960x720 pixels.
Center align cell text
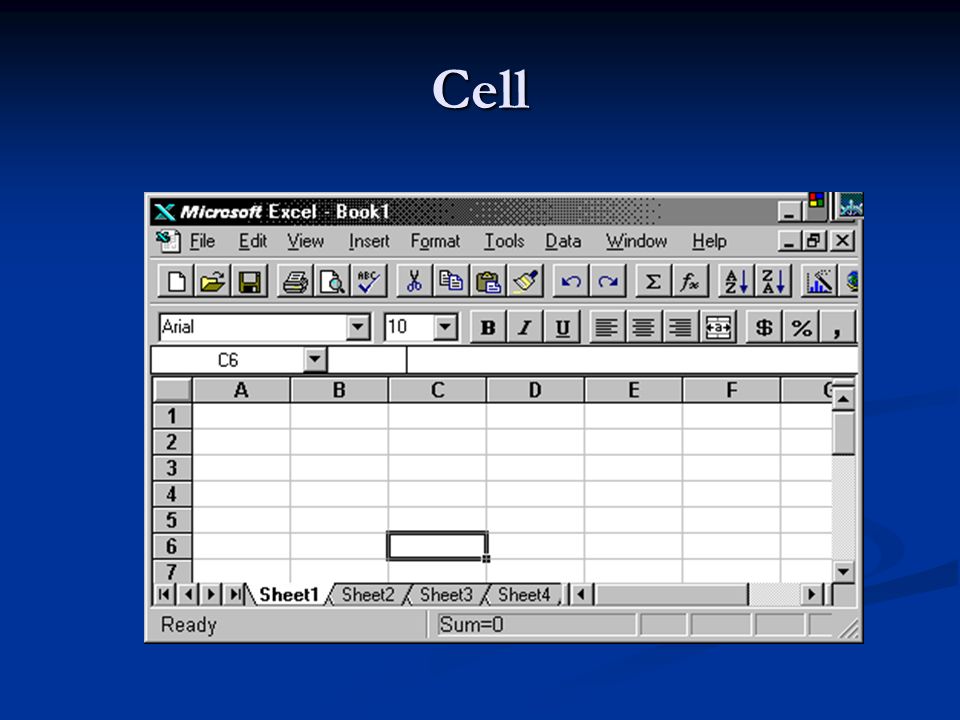coord(643,328)
